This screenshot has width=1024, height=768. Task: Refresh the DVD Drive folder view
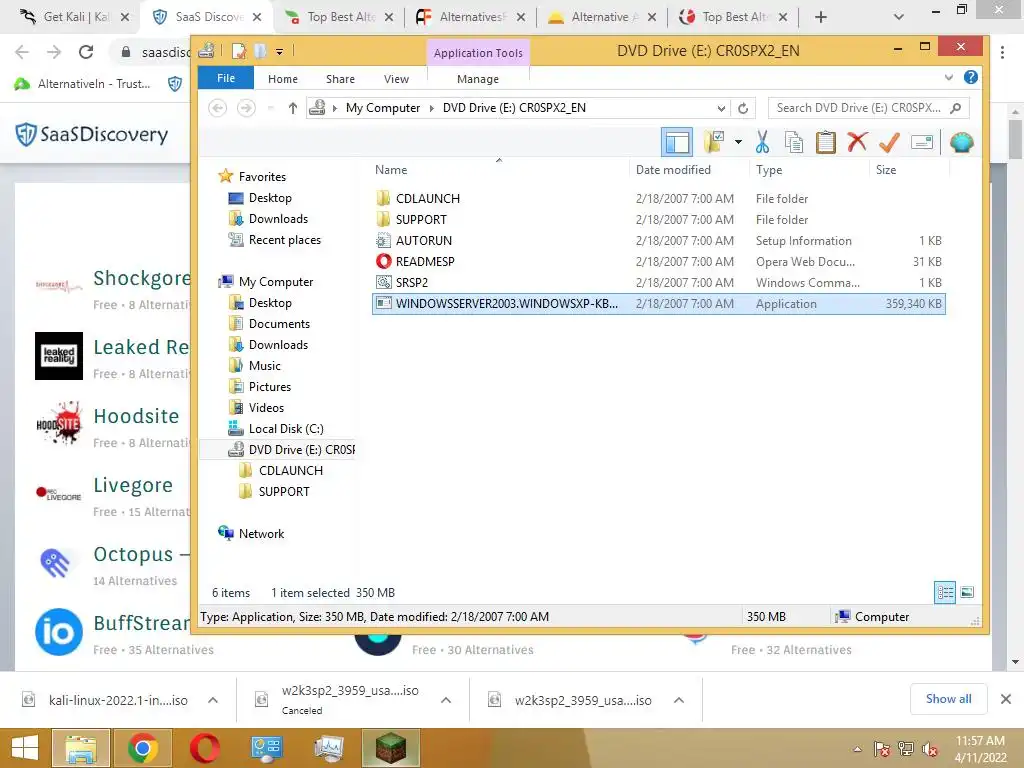(x=743, y=108)
